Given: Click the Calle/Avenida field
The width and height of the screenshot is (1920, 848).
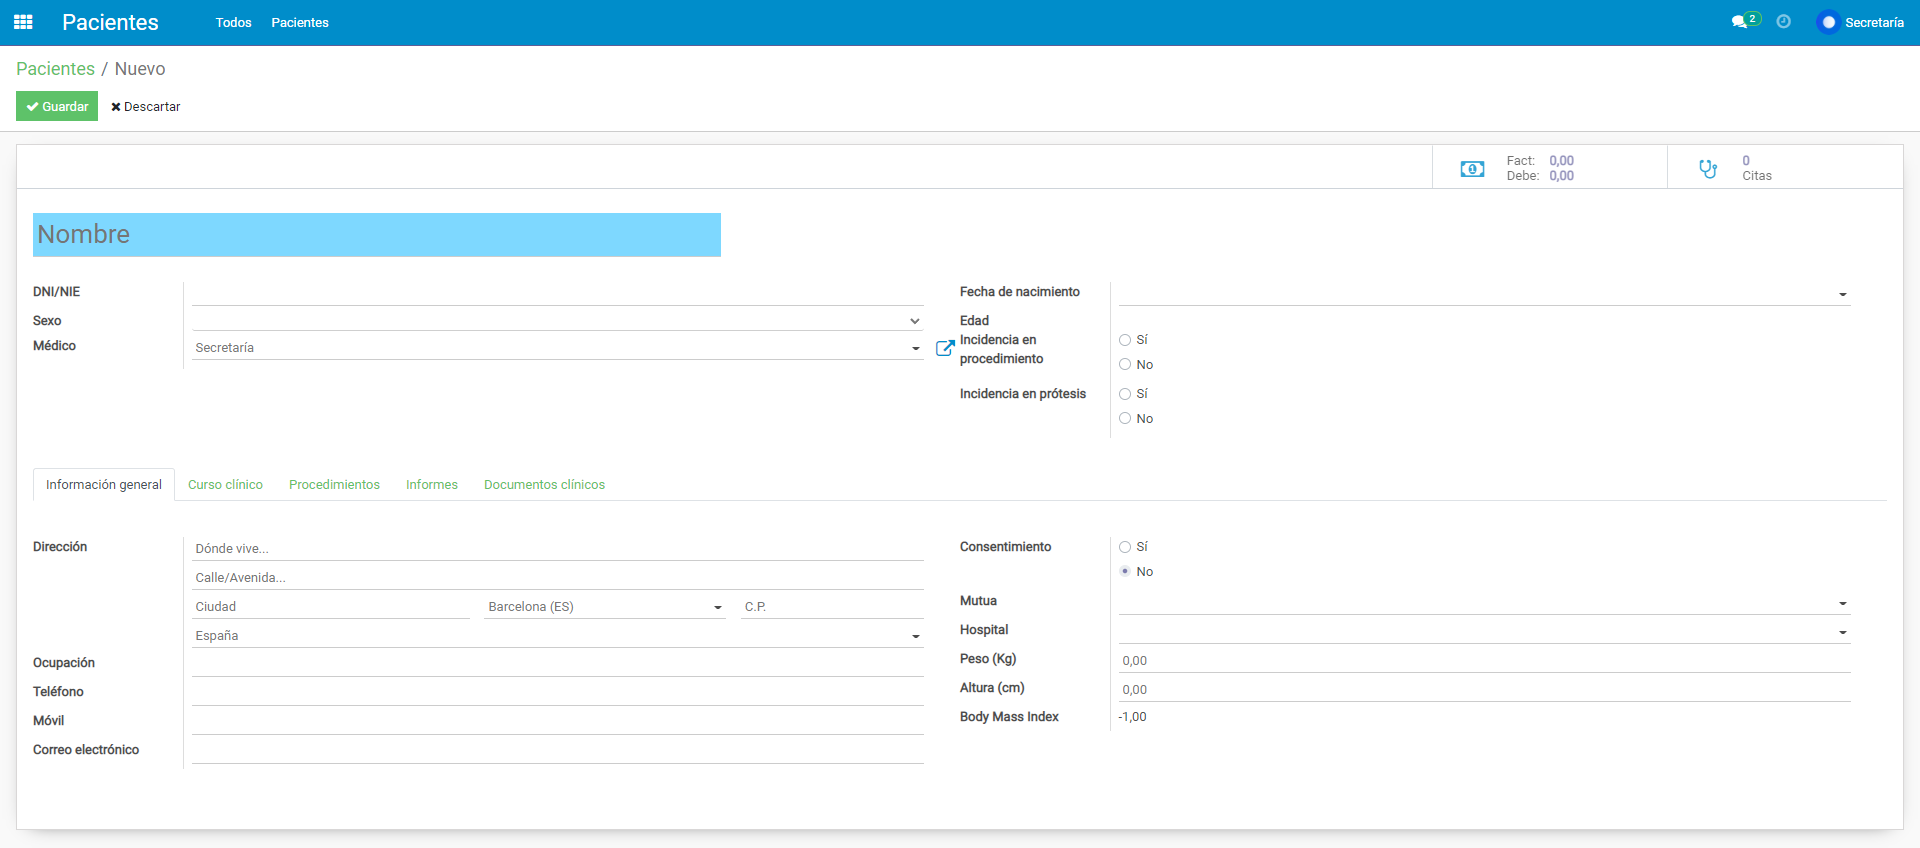Looking at the screenshot, I should pyautogui.click(x=557, y=578).
